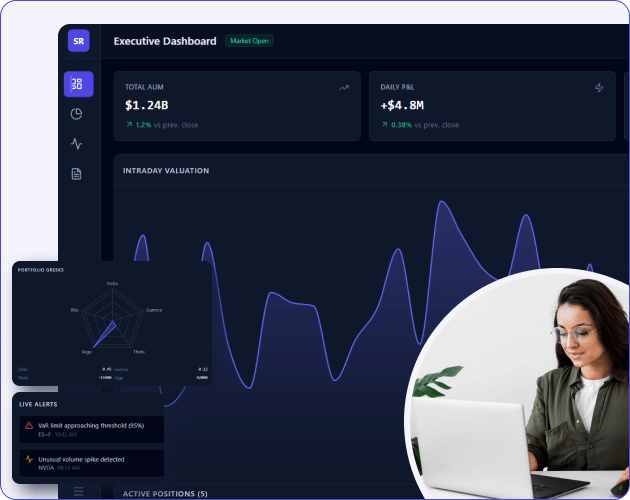Click the LIVE ALERTS heading
This screenshot has height=500, width=630.
[x=38, y=404]
